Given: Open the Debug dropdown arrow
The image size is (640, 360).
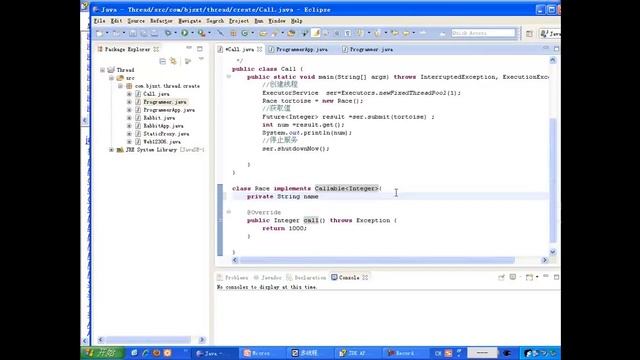Looking at the screenshot, I should point(175,33).
